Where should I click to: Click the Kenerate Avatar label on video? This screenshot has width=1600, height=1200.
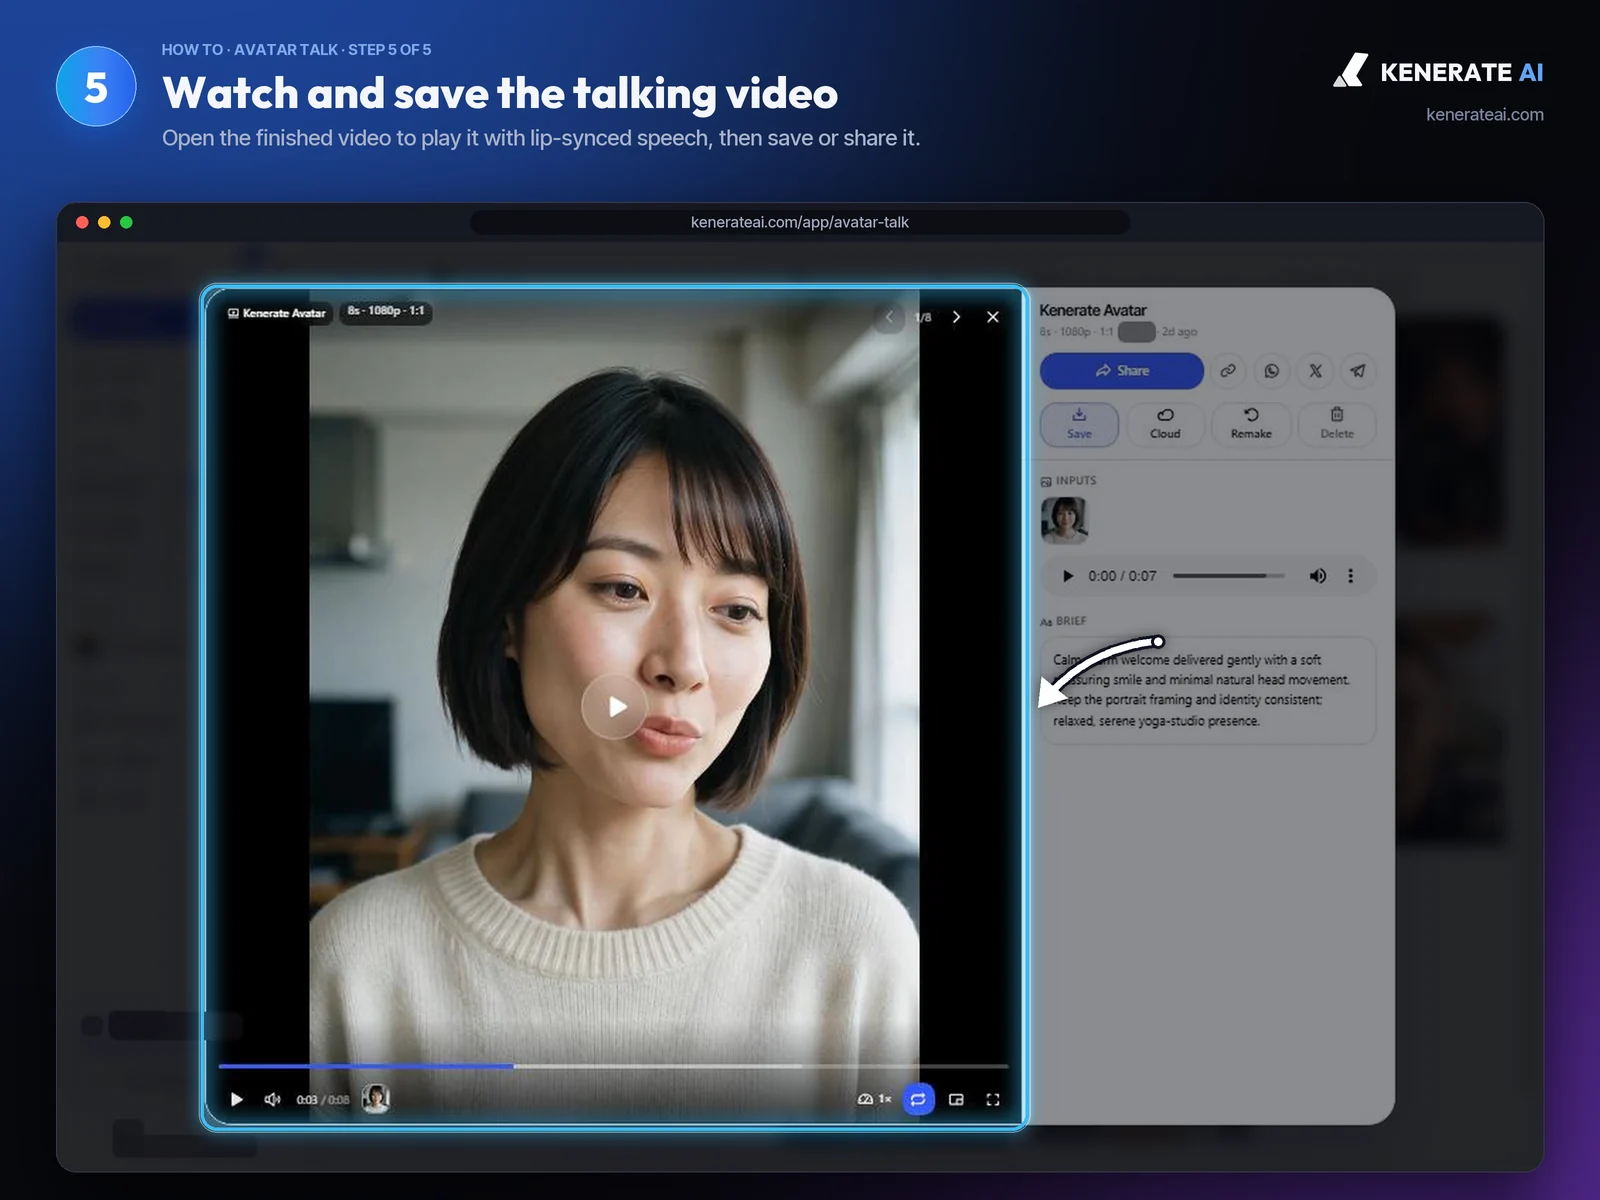coord(277,313)
